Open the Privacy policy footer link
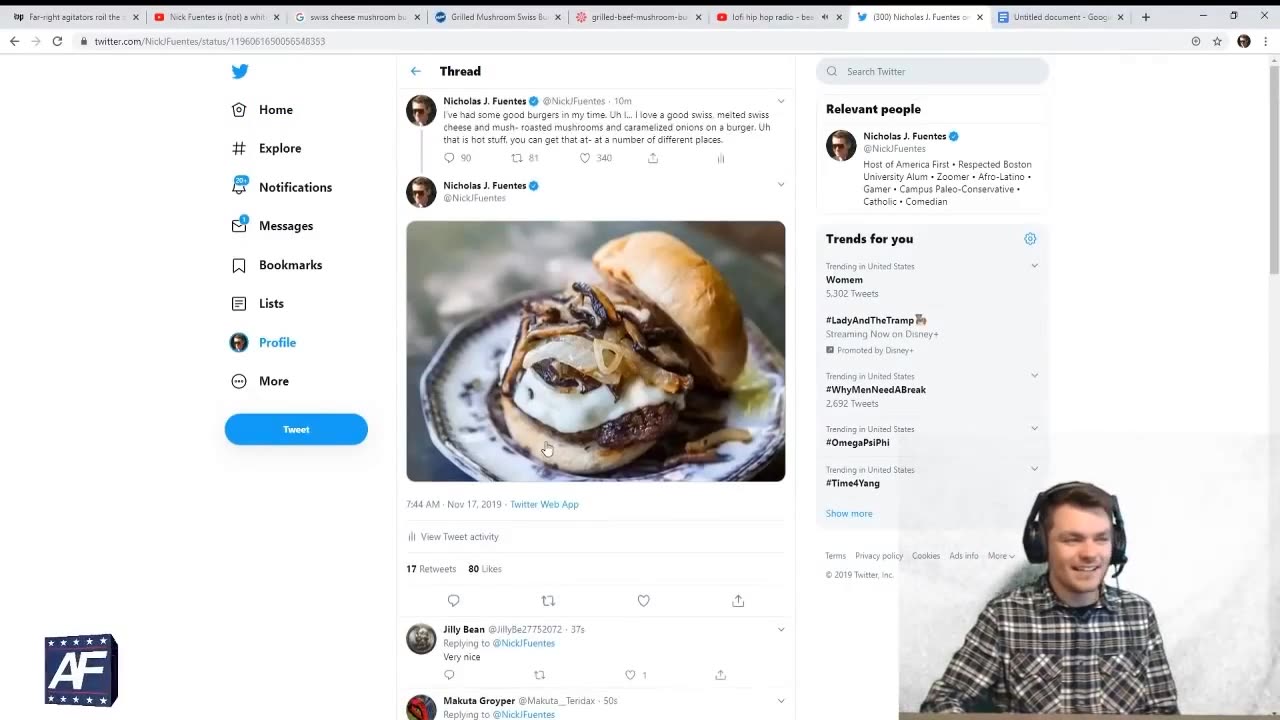The image size is (1280, 720). click(879, 556)
